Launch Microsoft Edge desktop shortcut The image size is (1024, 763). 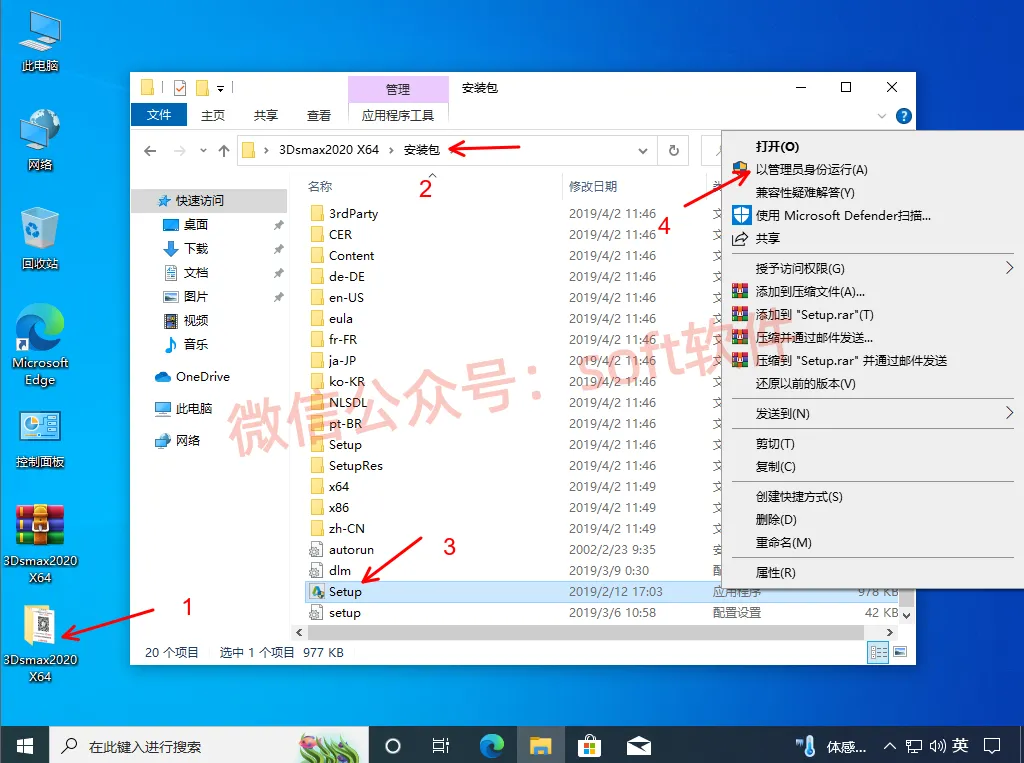point(40,345)
